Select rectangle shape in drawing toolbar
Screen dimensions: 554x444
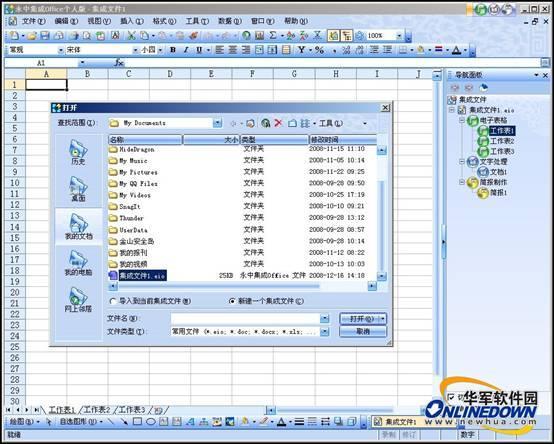tap(137, 421)
